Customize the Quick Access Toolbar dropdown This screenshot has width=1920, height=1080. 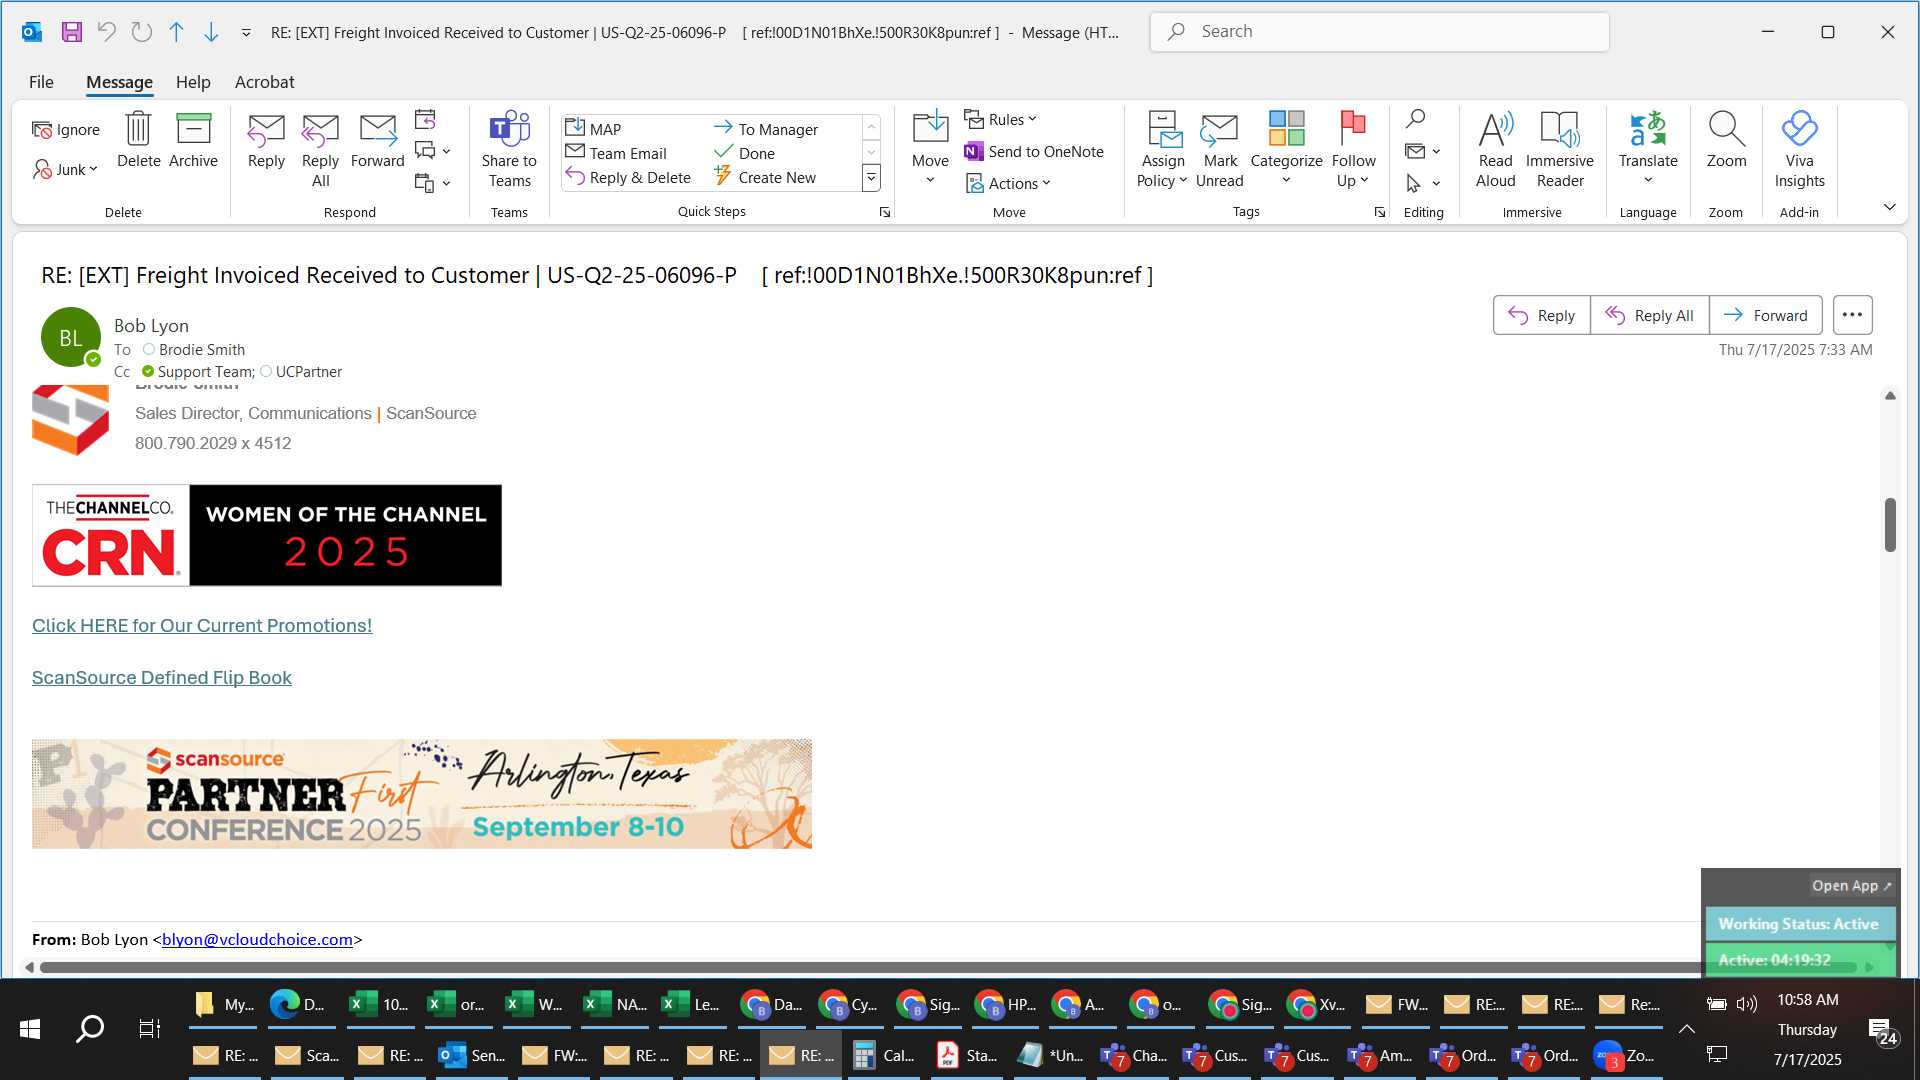(x=246, y=33)
